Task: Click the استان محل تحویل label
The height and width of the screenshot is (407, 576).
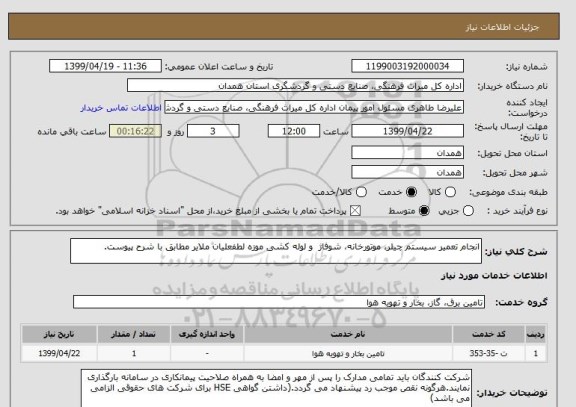Action: click(x=512, y=154)
